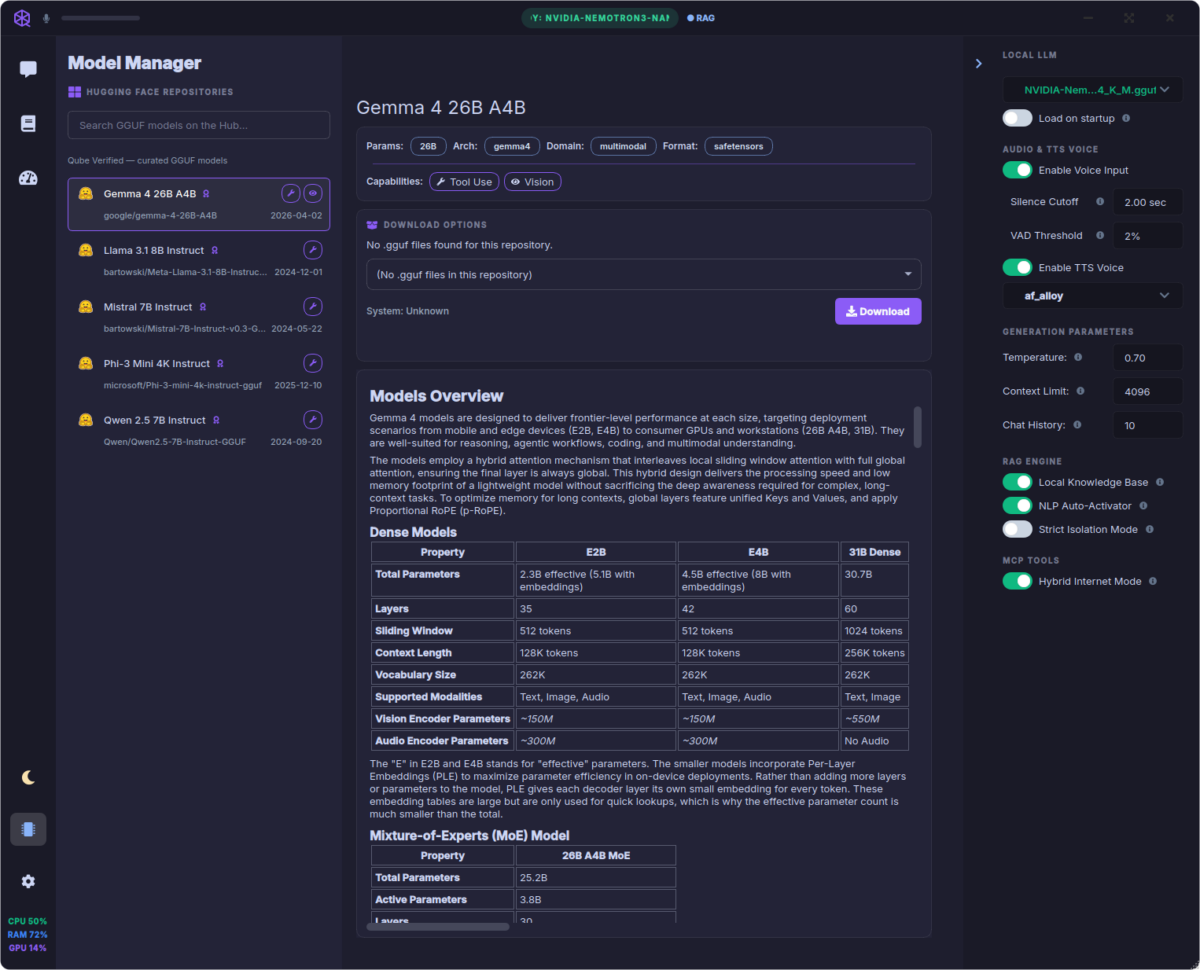Click info icon beside Silence Cutoff
This screenshot has width=1200, height=970.
pyautogui.click(x=1100, y=201)
